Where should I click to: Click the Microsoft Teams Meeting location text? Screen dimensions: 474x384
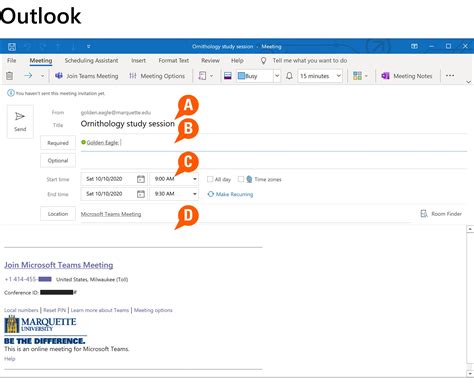(x=111, y=214)
